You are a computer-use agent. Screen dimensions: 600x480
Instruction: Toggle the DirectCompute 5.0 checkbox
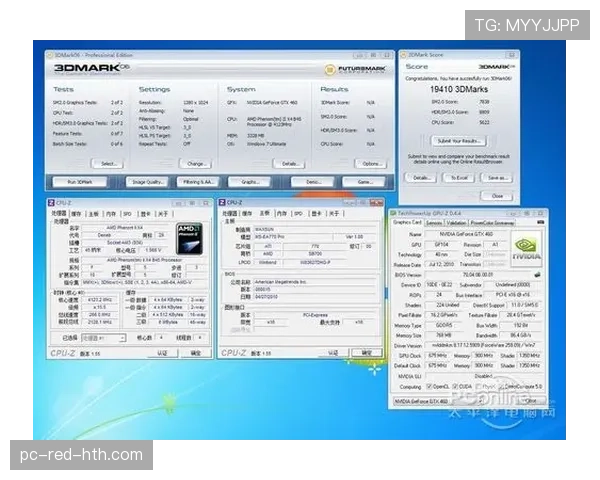click(x=501, y=386)
